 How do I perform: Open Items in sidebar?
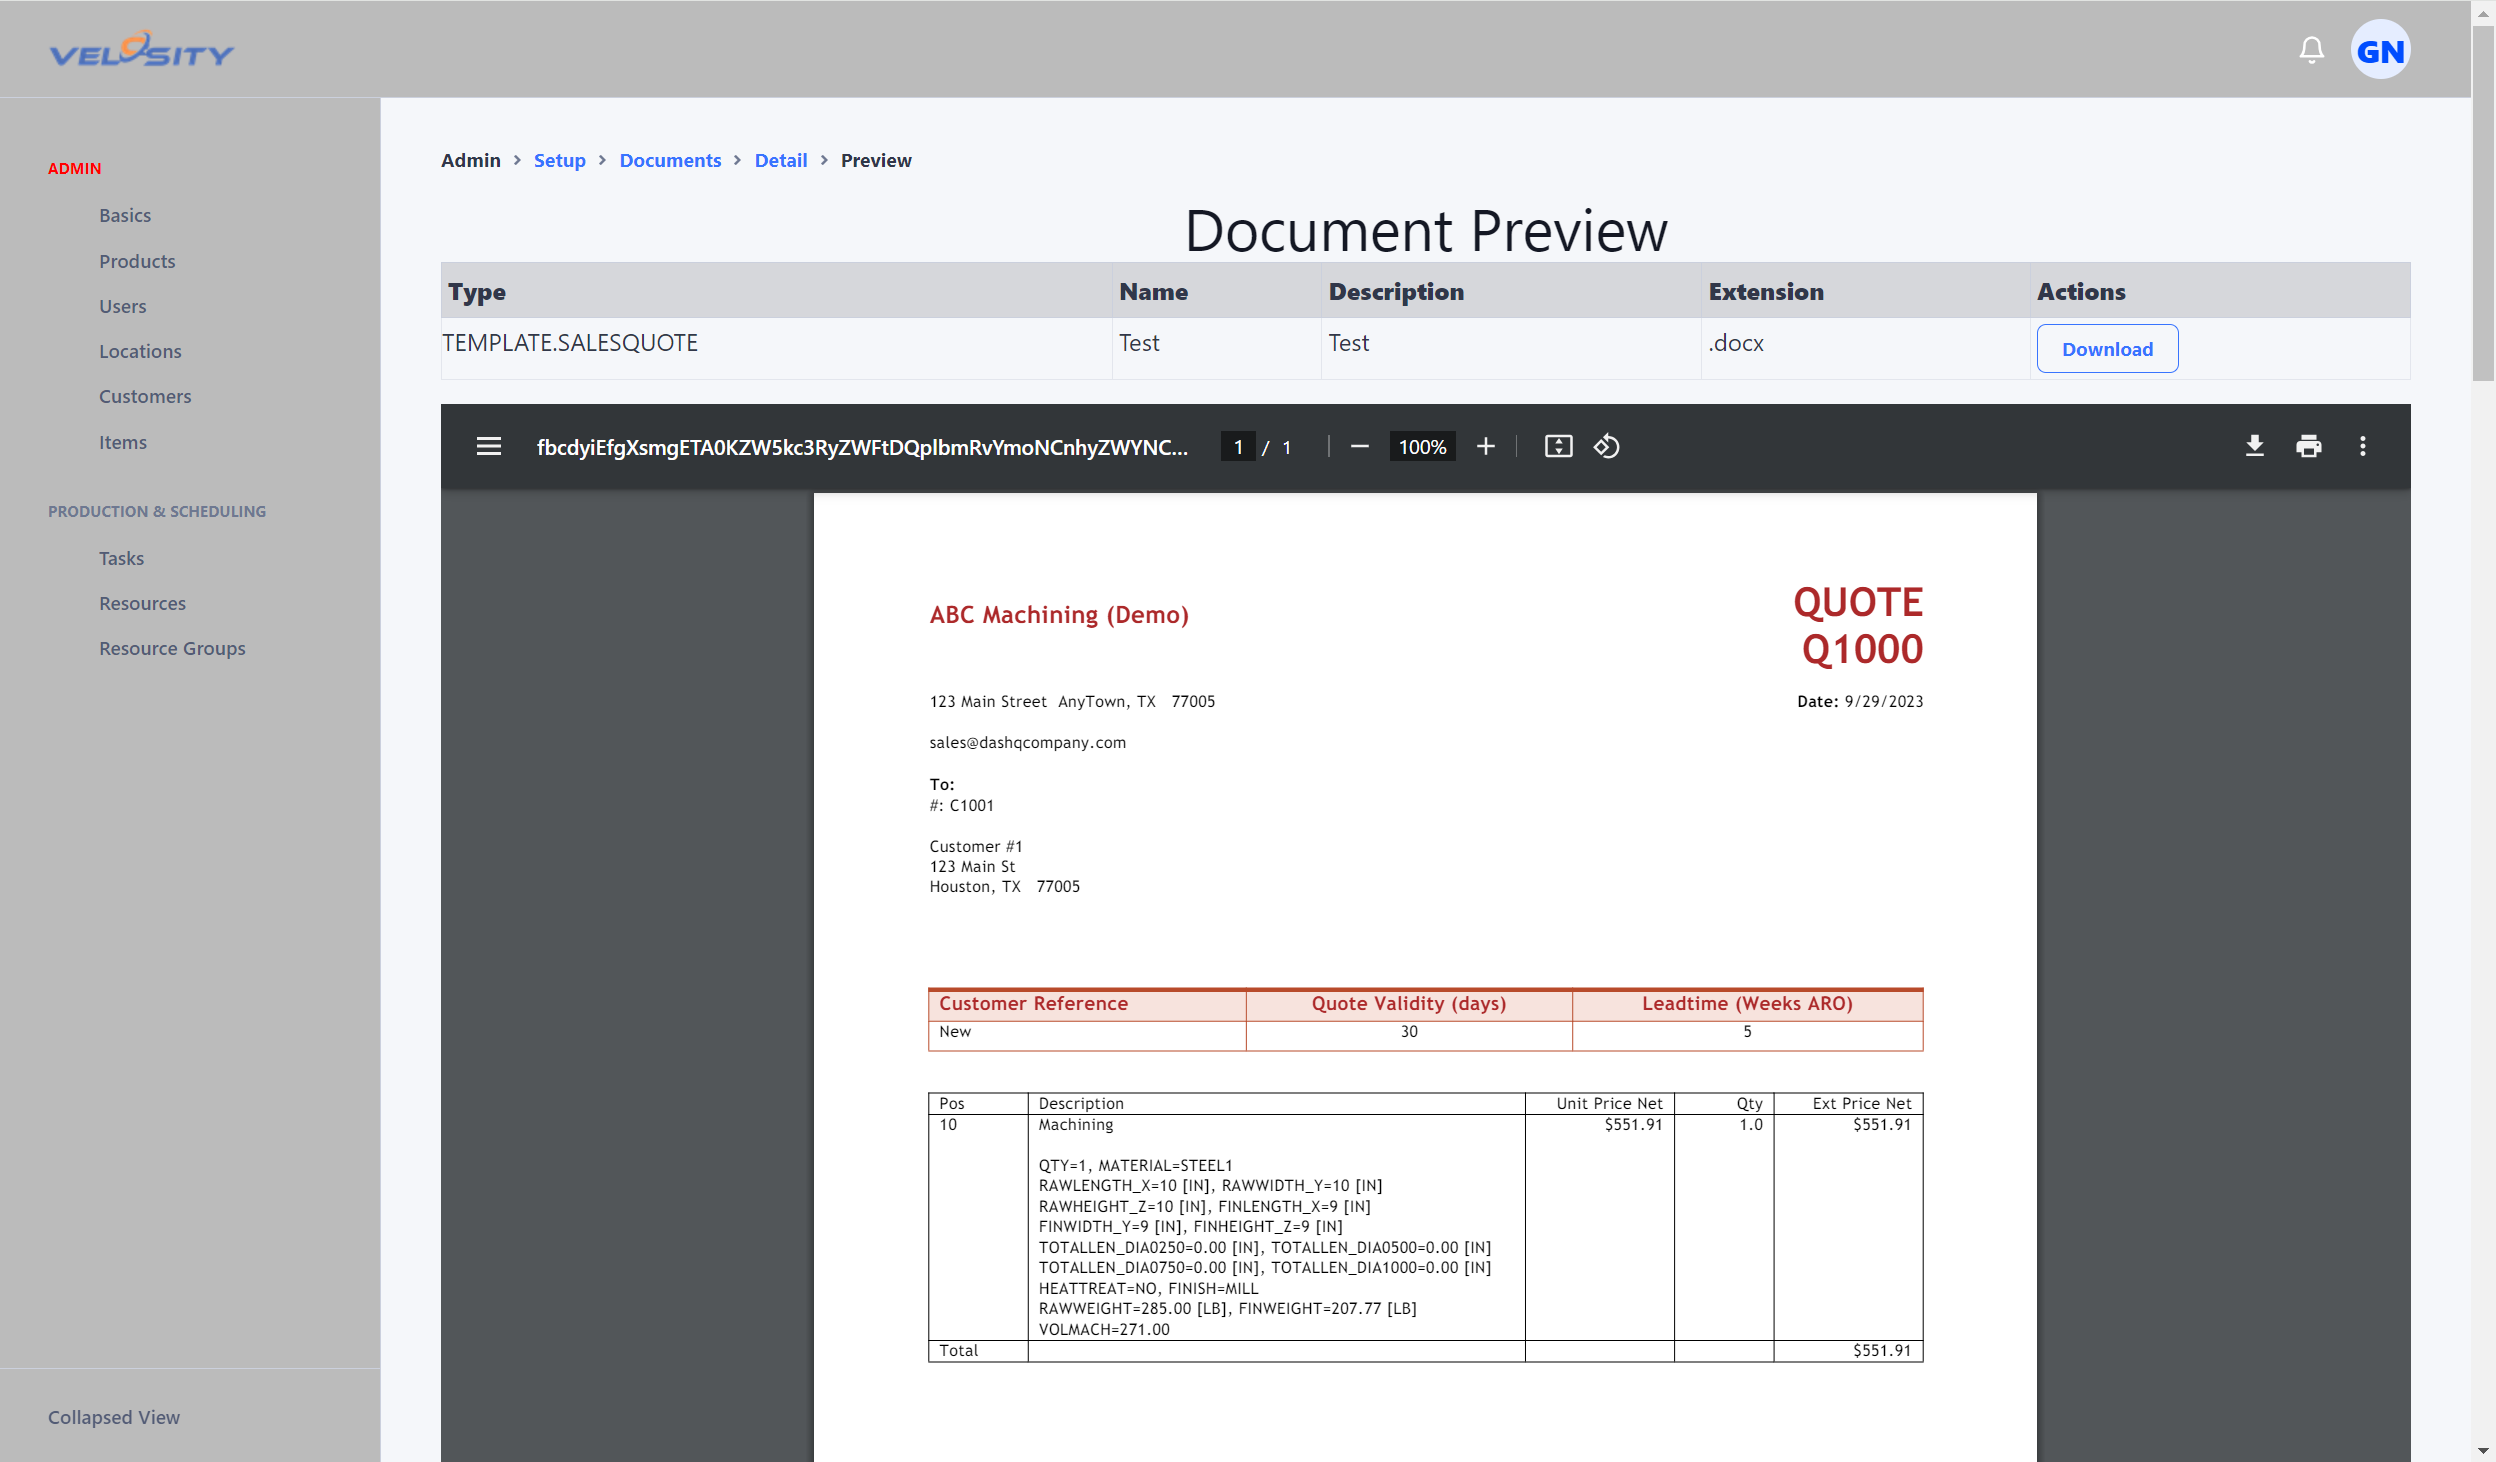(122, 442)
